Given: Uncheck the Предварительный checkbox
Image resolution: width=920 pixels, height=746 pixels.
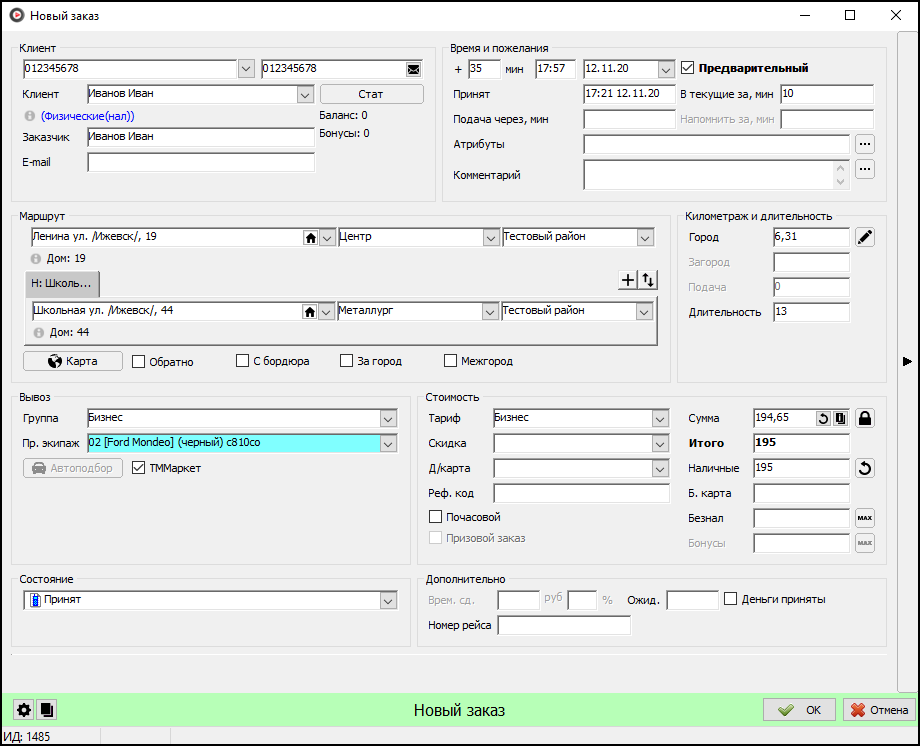Looking at the screenshot, I should tap(688, 69).
